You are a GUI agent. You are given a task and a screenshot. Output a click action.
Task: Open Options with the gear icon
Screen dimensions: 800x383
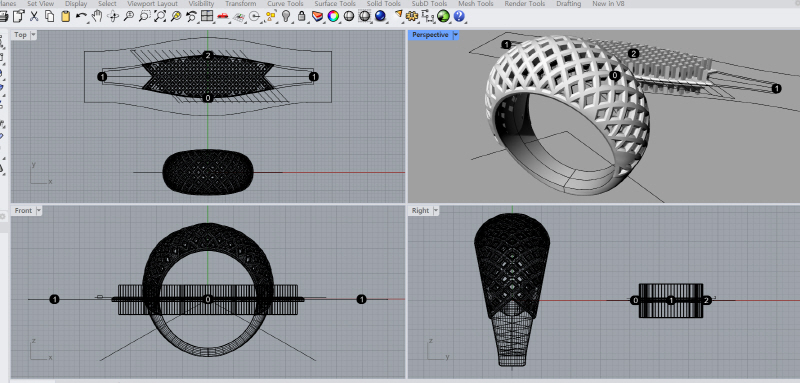coord(412,16)
